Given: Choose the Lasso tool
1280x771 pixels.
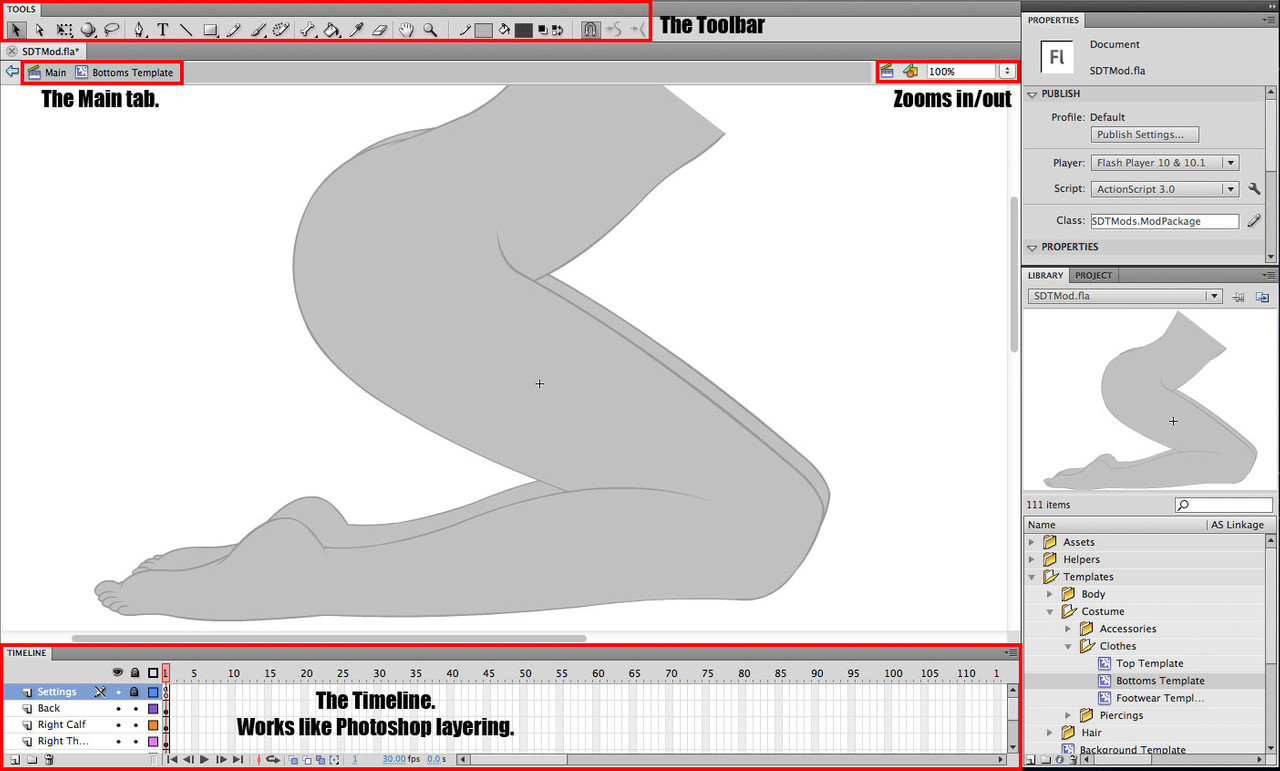Looking at the screenshot, I should tap(112, 30).
